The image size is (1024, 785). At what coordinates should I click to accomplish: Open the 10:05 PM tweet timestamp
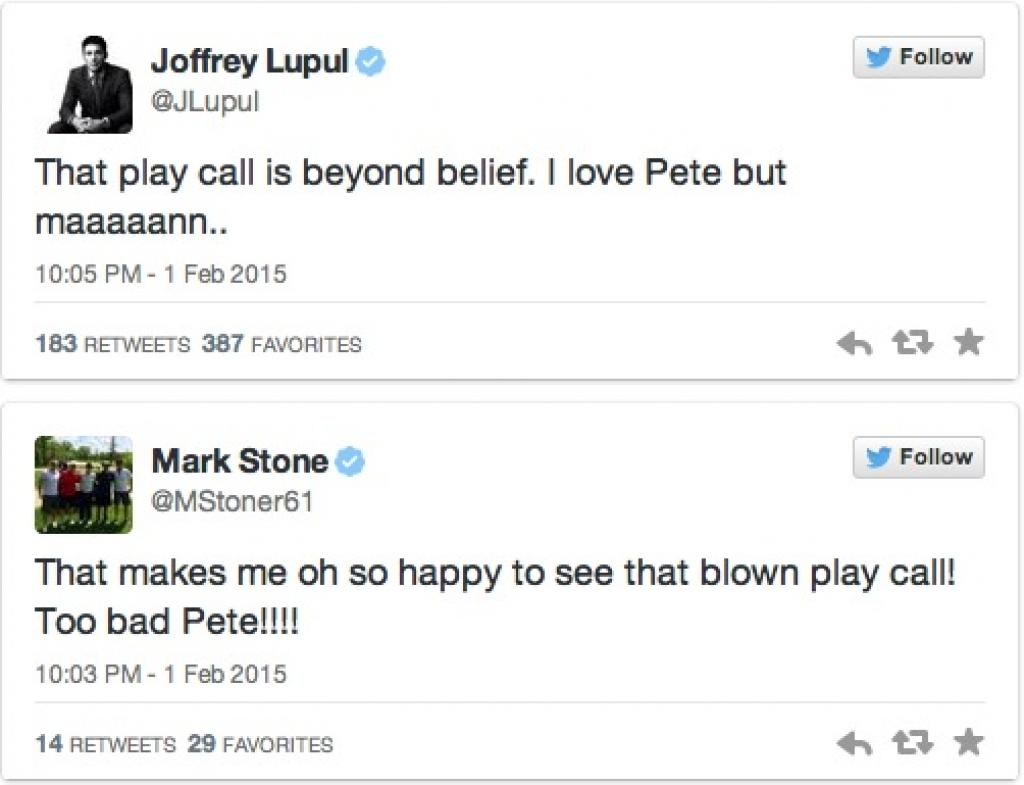[x=161, y=274]
